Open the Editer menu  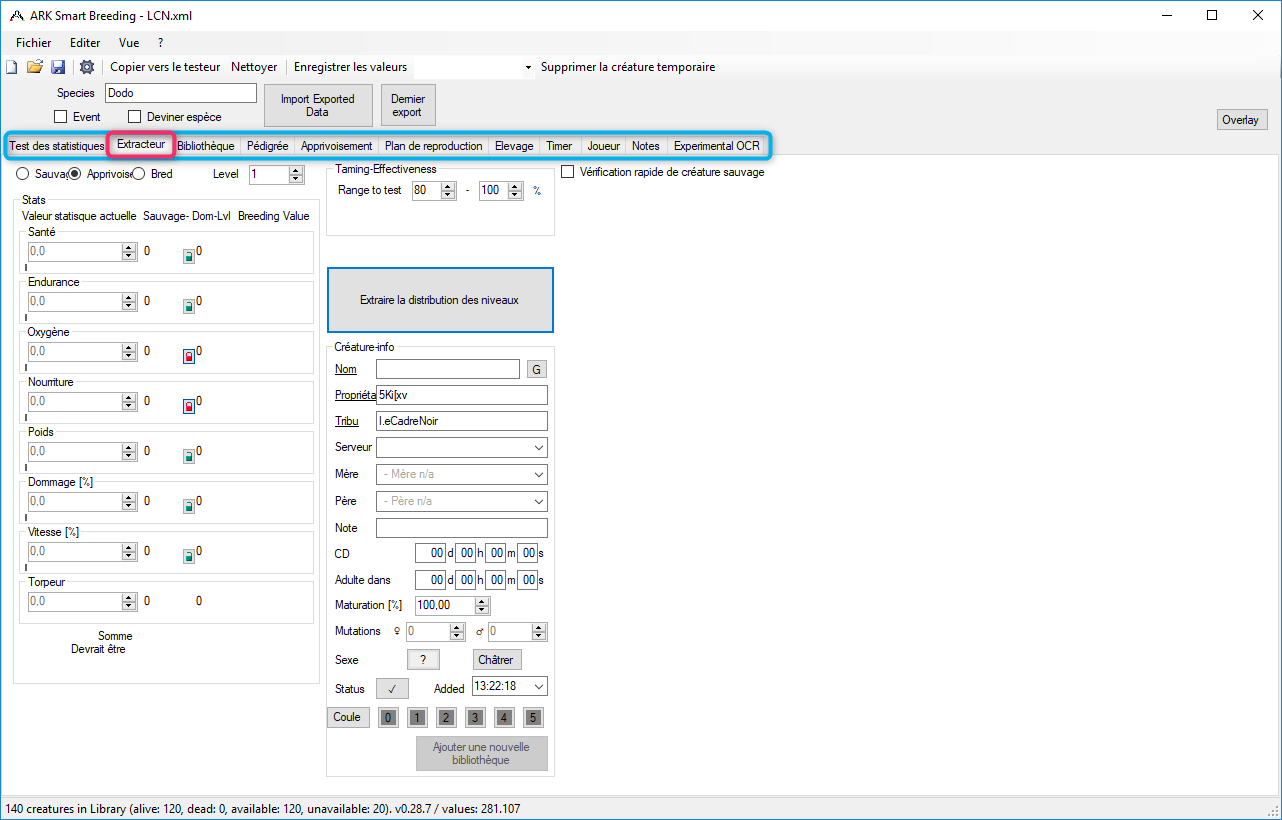[85, 43]
